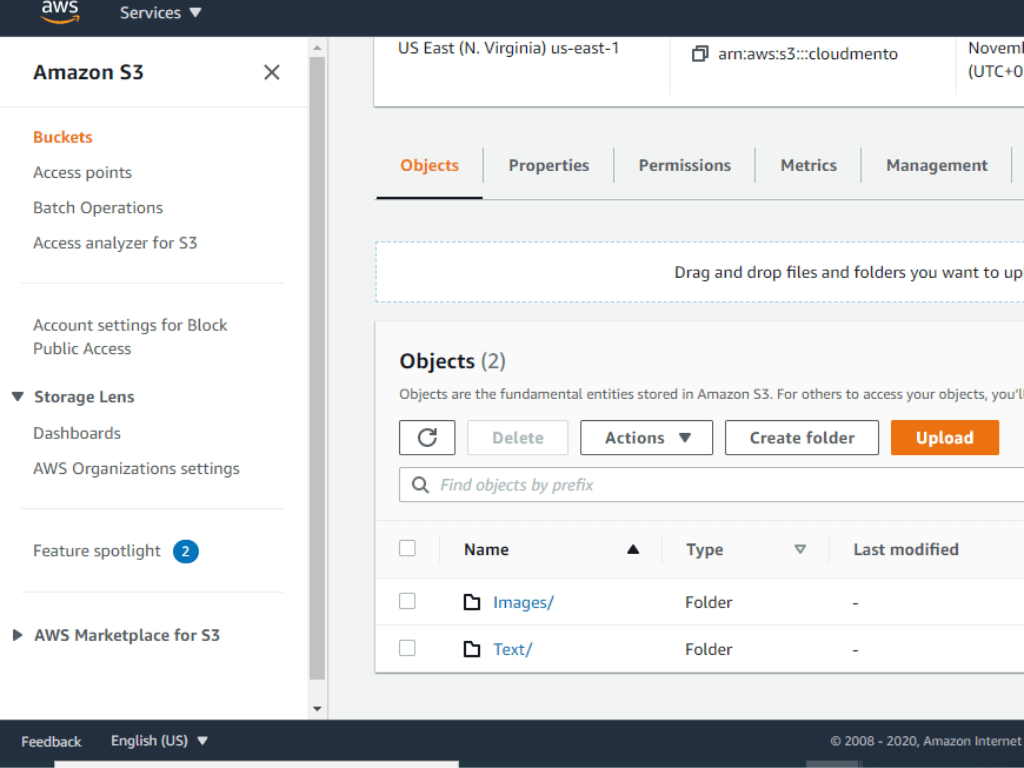This screenshot has width=1024, height=768.
Task: Open AWS Organizations settings
Action: click(x=136, y=468)
